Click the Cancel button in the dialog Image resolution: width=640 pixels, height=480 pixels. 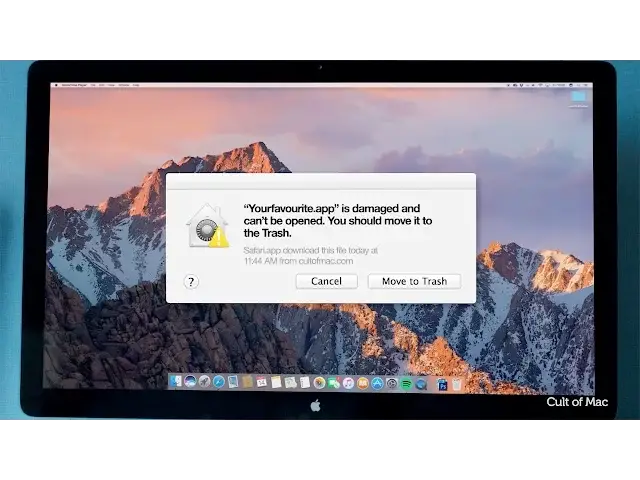(x=327, y=281)
